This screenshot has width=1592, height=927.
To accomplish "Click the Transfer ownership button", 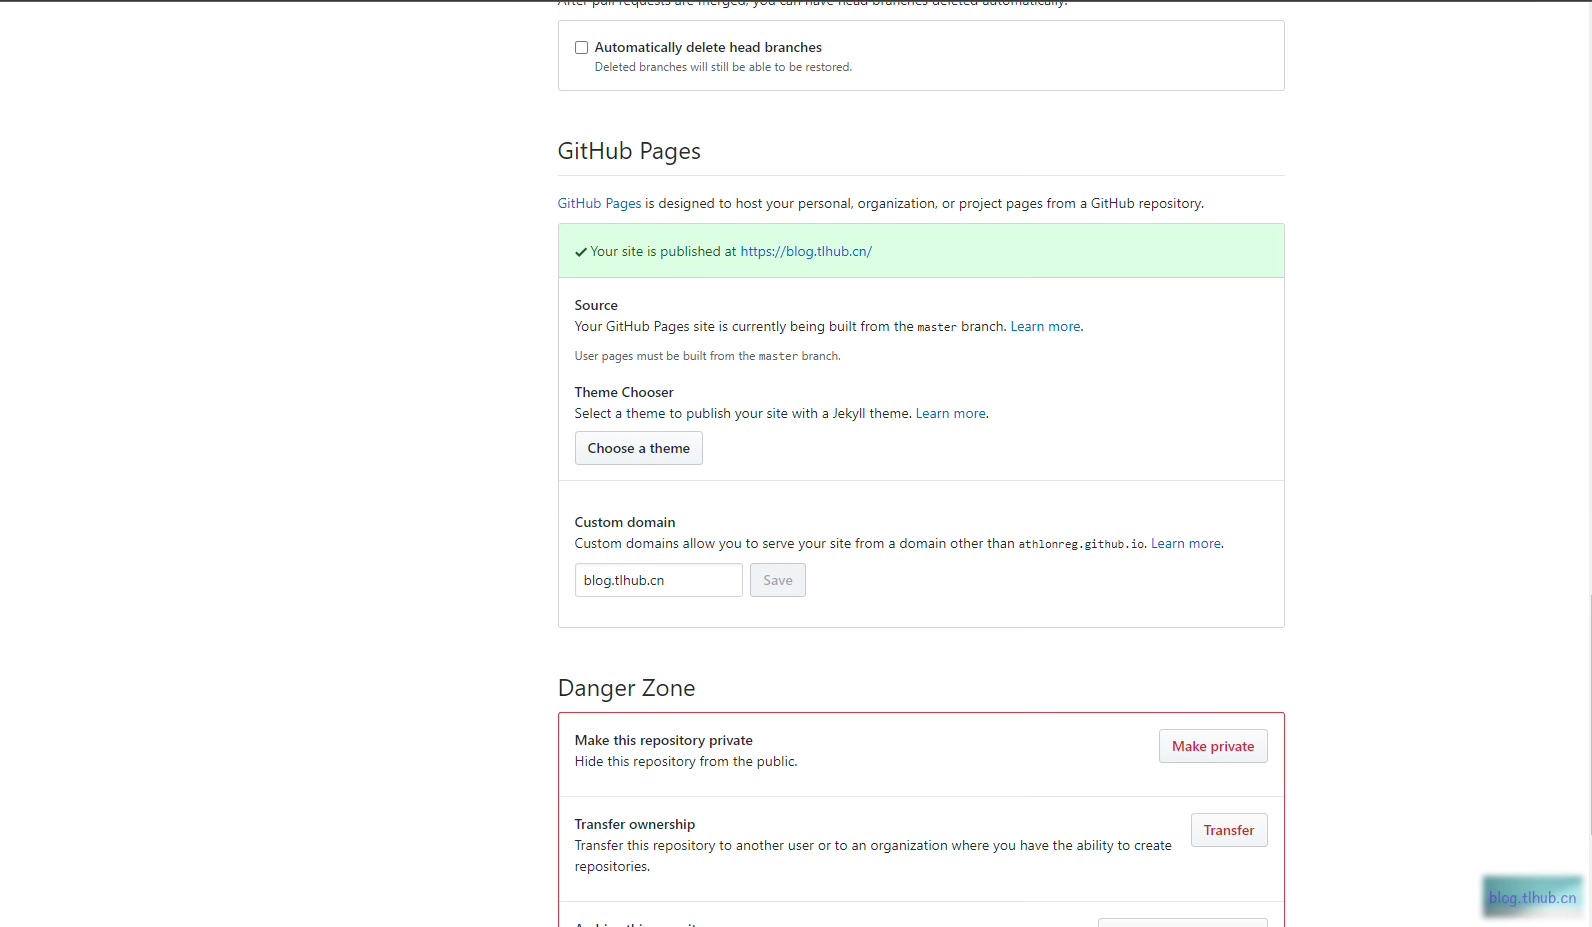I will 1229,830.
